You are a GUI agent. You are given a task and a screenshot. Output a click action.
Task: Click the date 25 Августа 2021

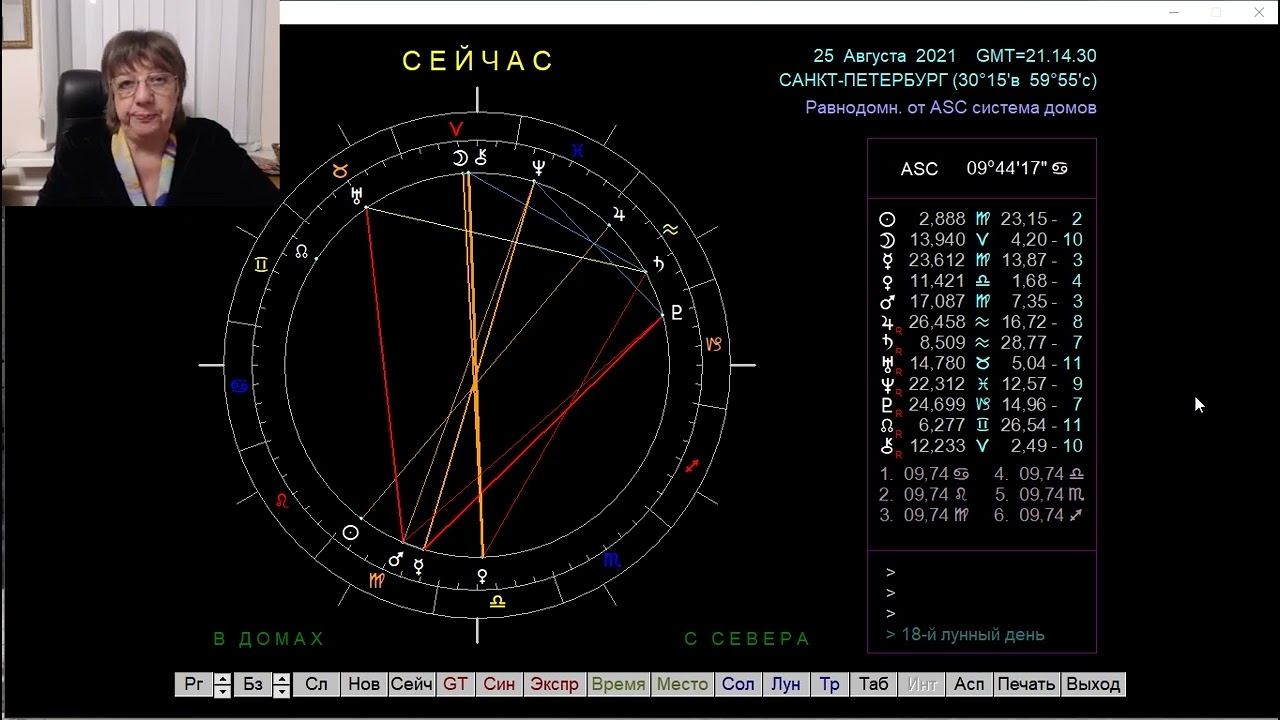[x=884, y=56]
